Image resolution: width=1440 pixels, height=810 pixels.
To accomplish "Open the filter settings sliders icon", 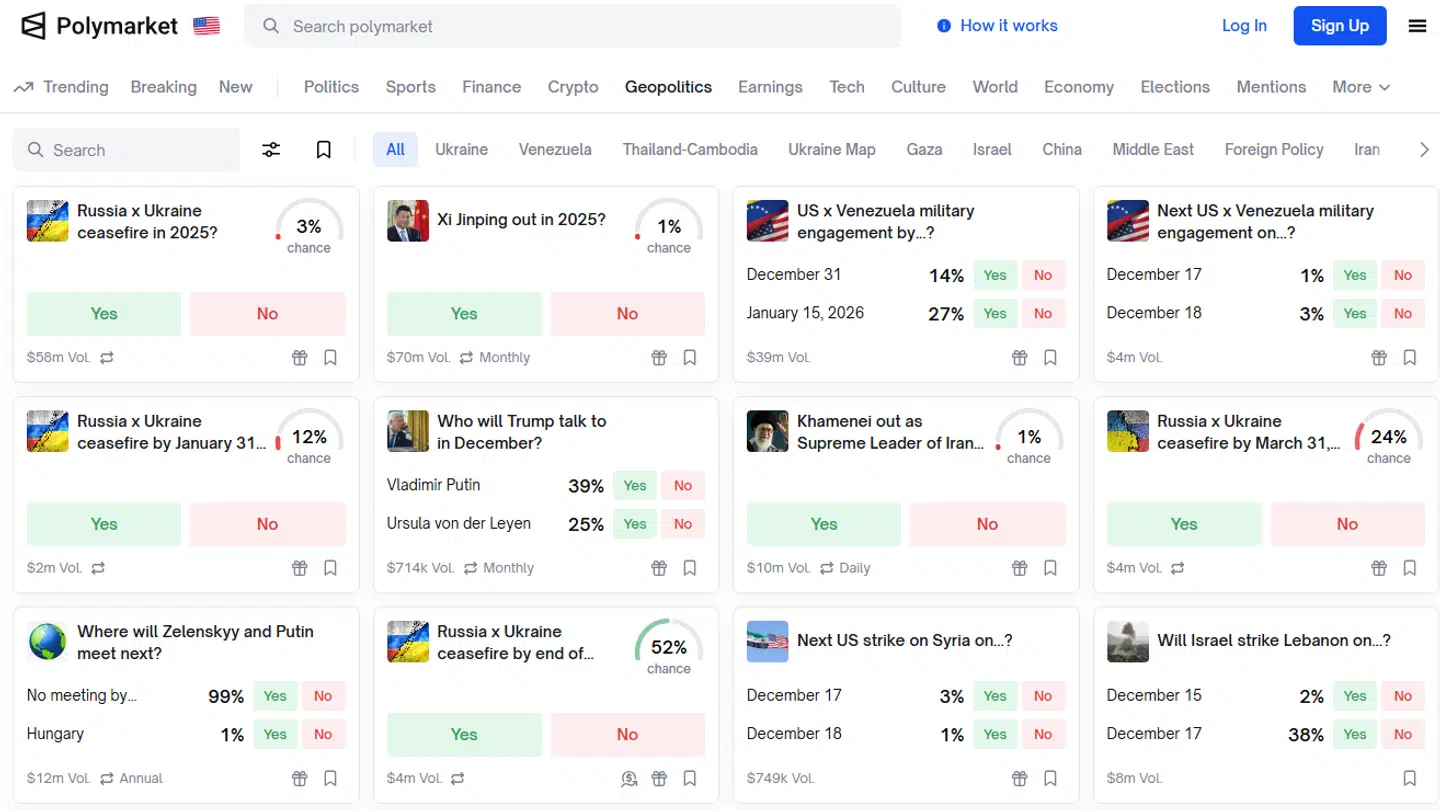I will tap(271, 150).
